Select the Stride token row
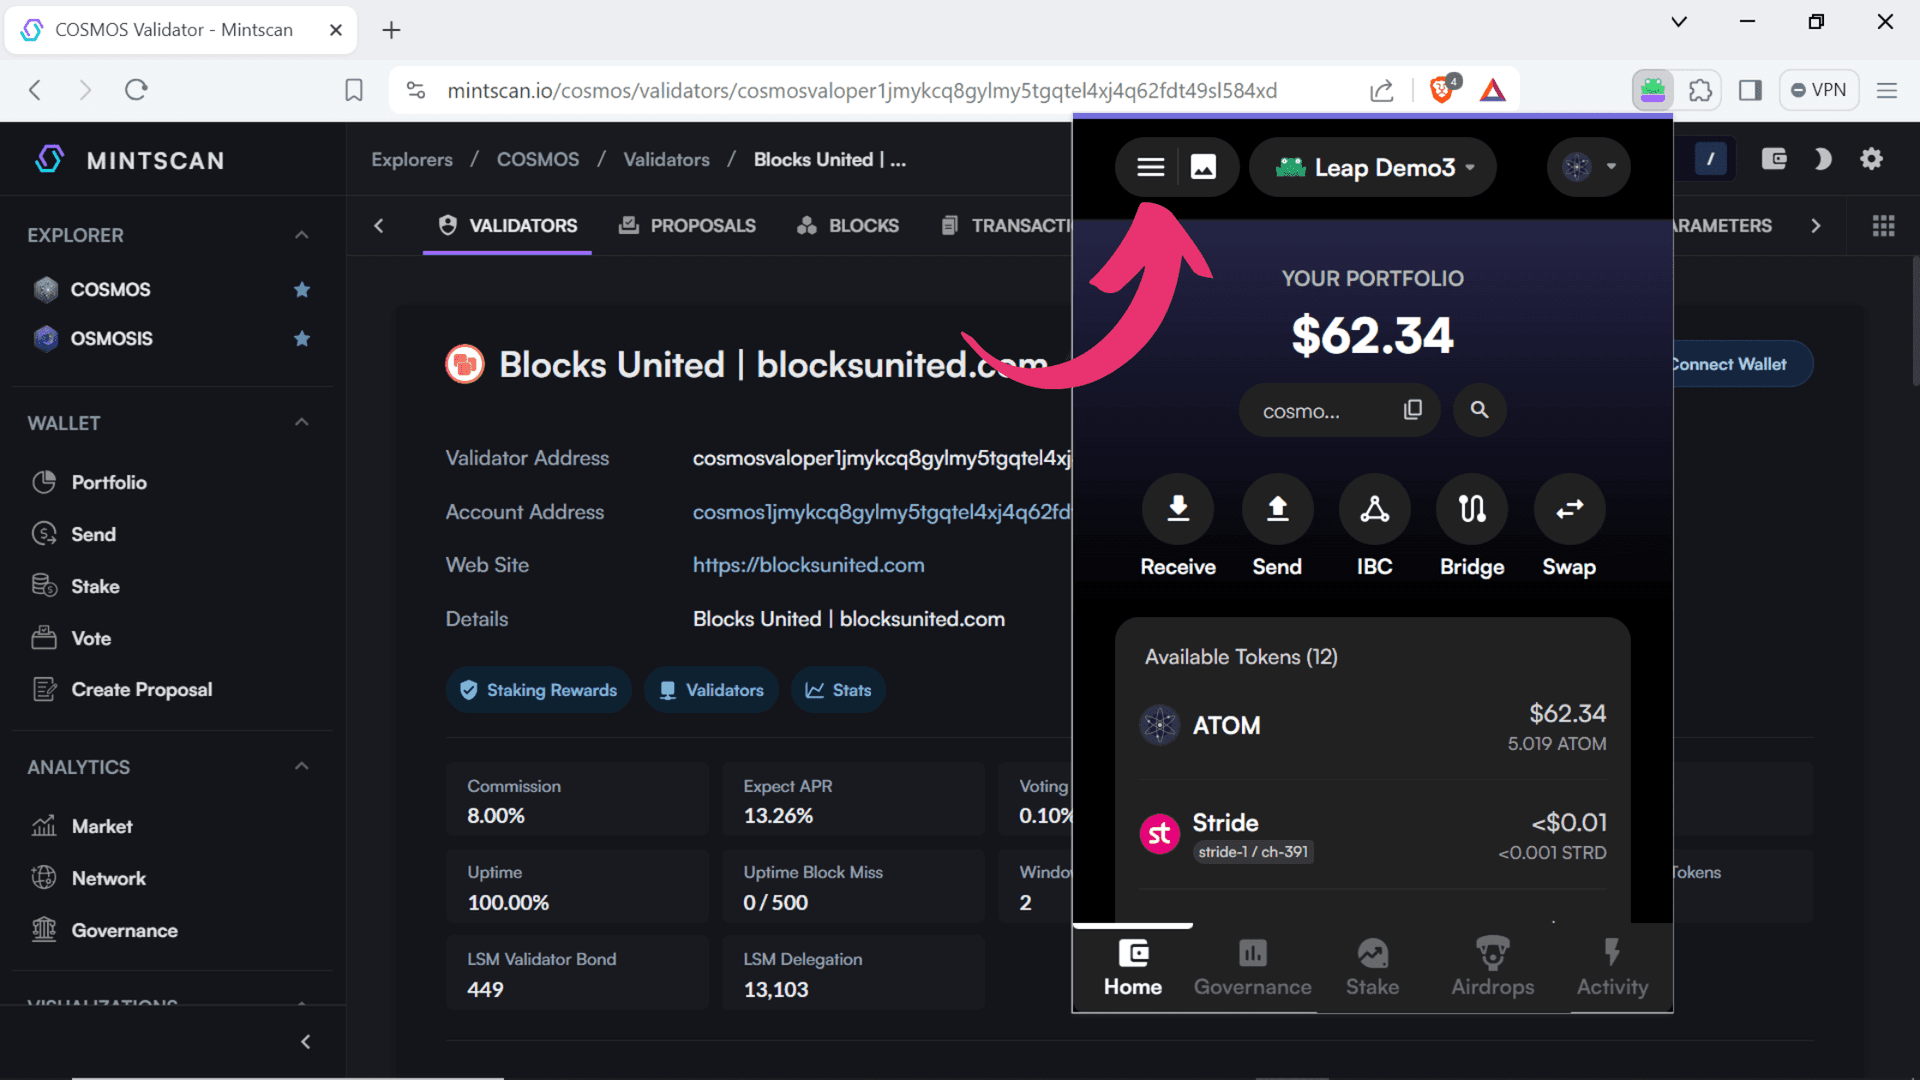The width and height of the screenshot is (1920, 1080). (1373, 835)
